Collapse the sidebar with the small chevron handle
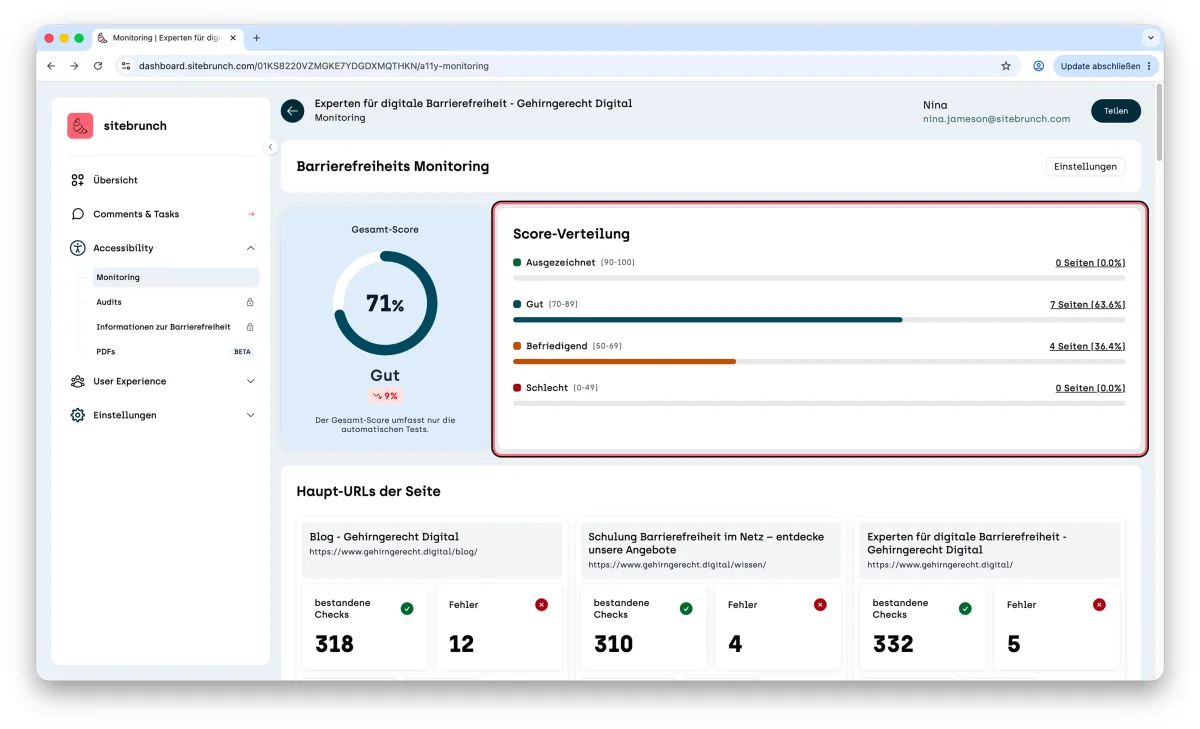Screen dimensions: 1200x729 coord(270,147)
